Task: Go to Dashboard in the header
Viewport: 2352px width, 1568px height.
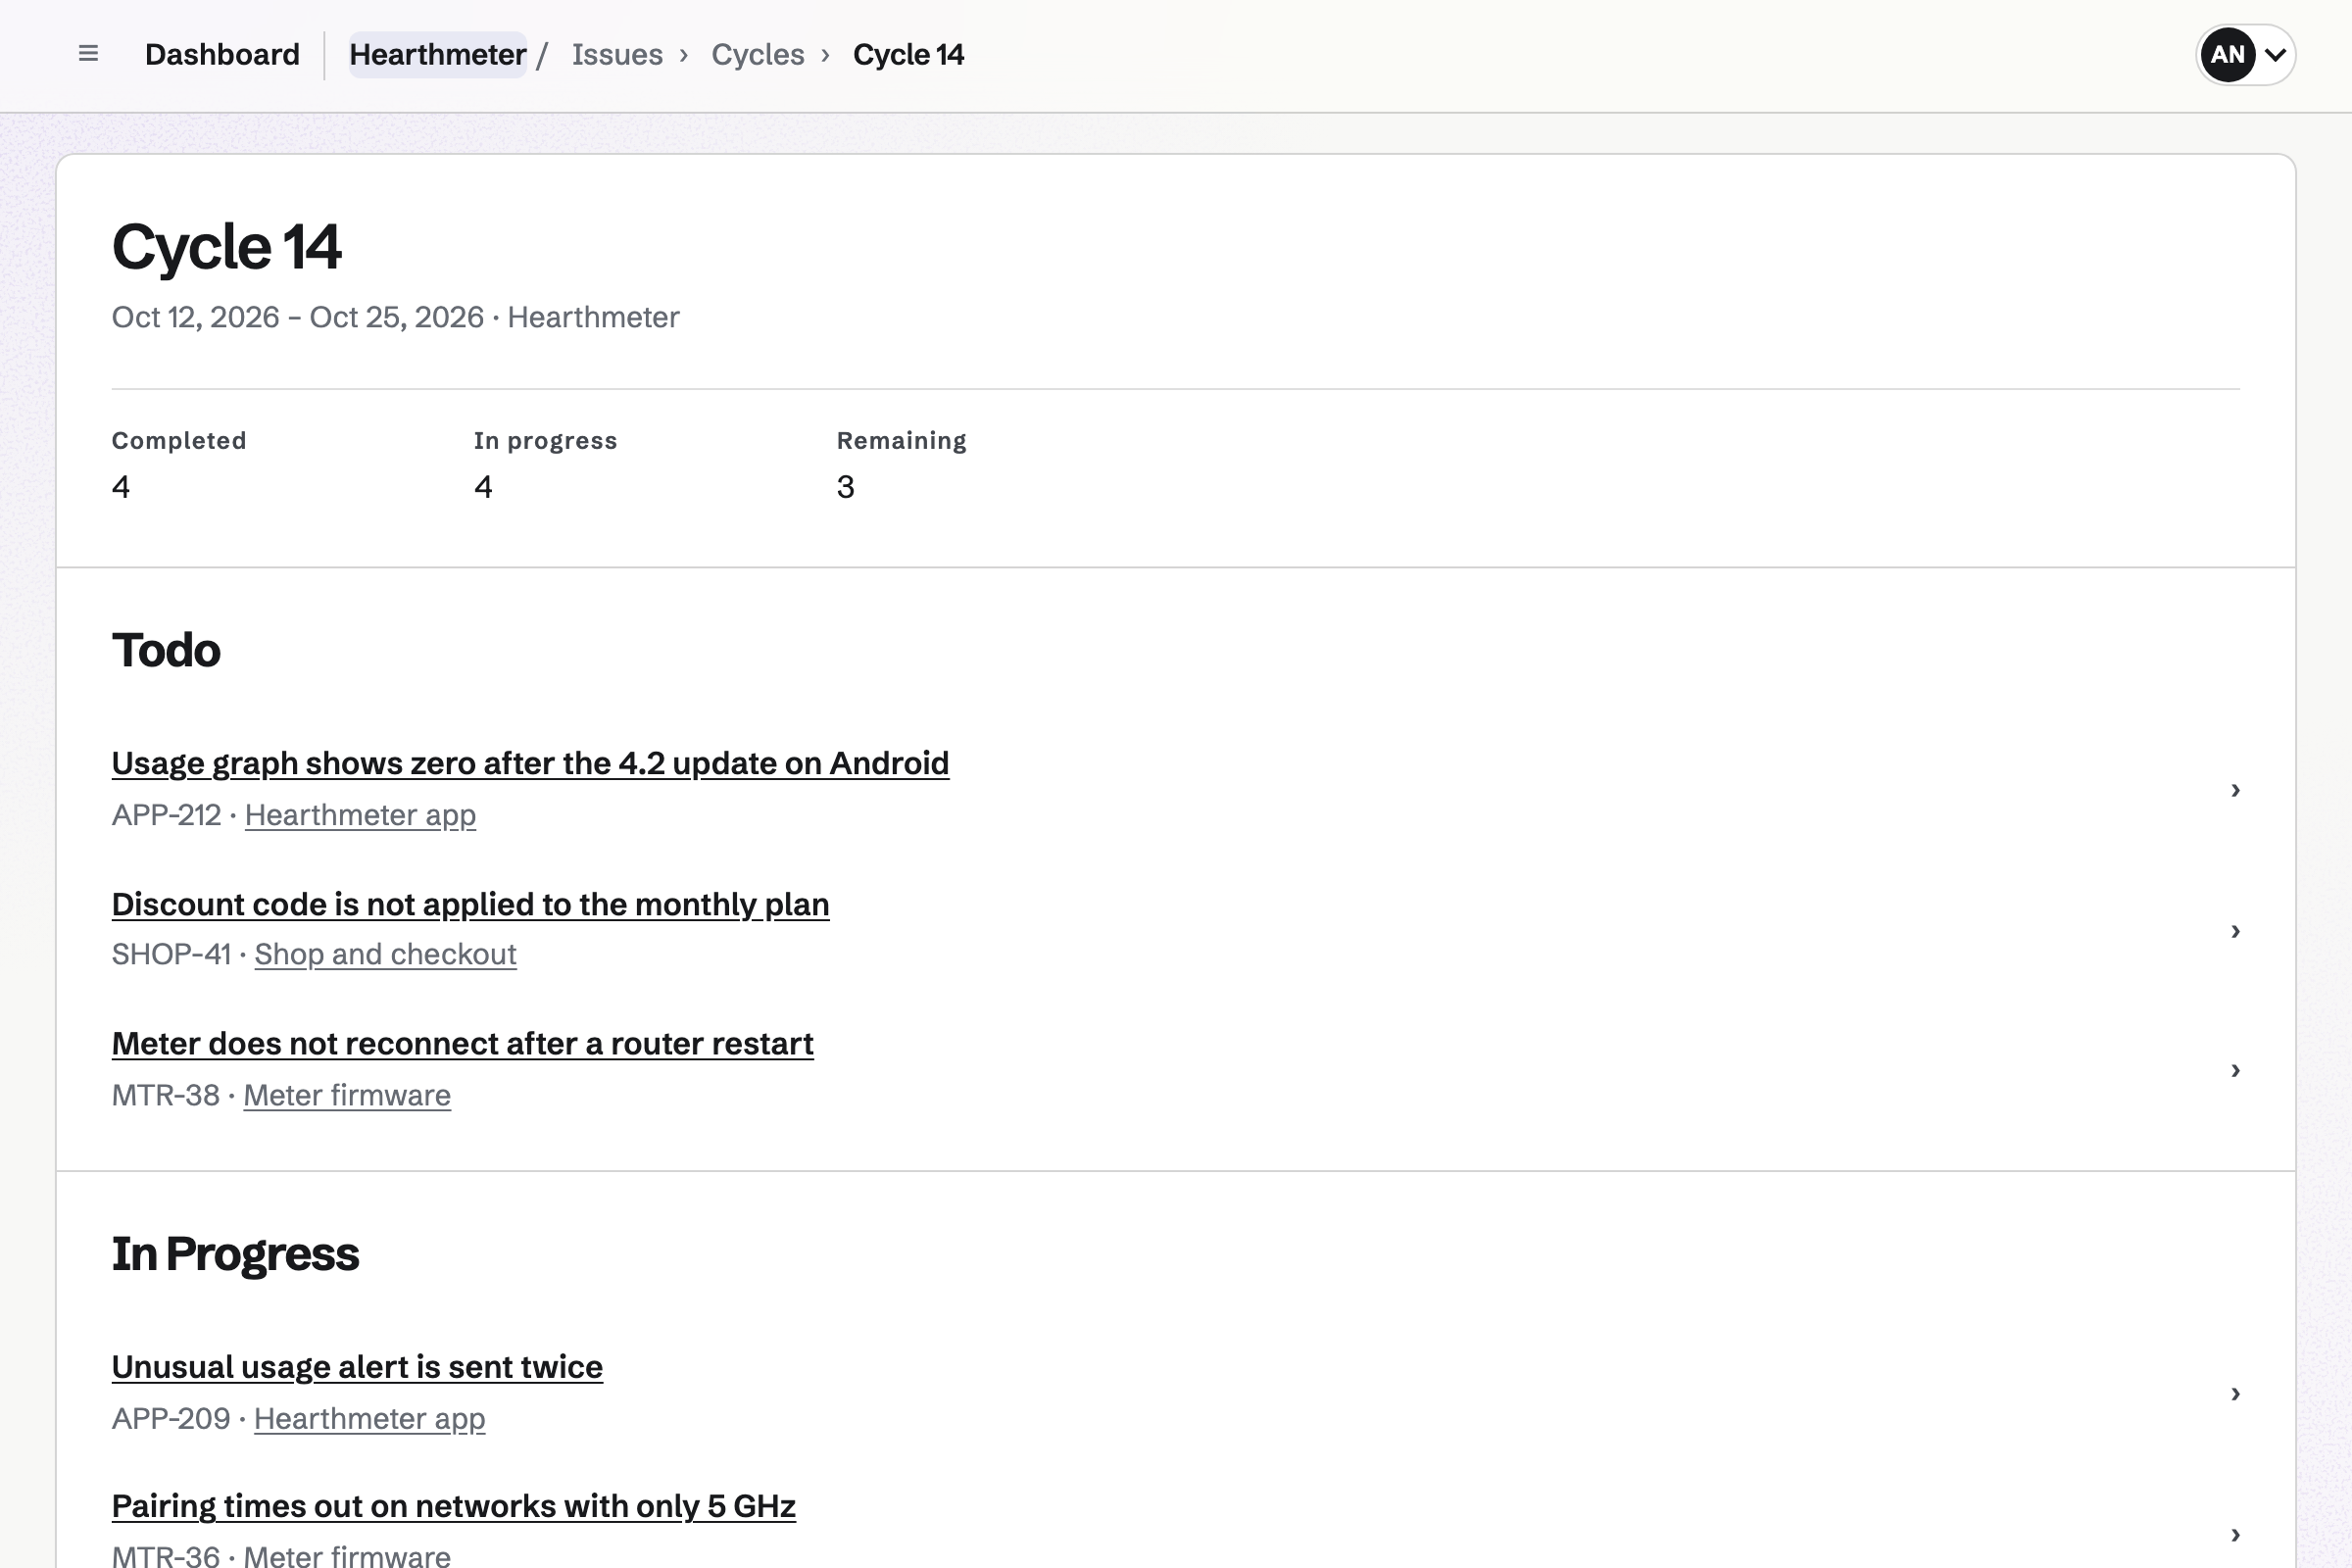Action: [x=222, y=54]
